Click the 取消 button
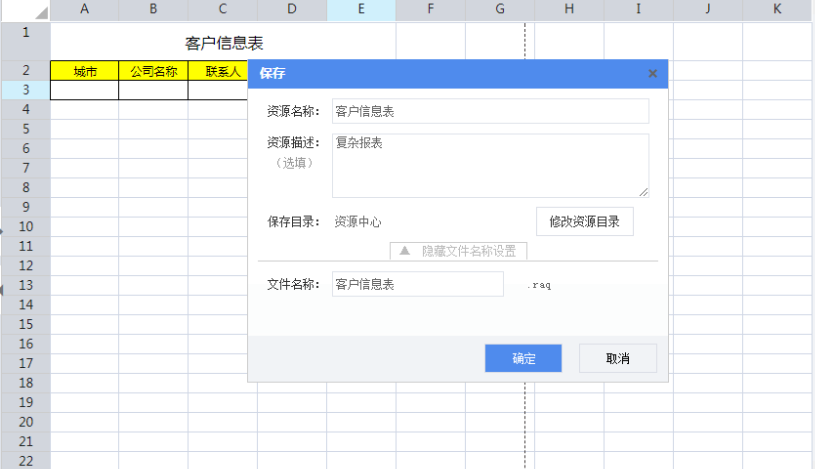 point(618,358)
